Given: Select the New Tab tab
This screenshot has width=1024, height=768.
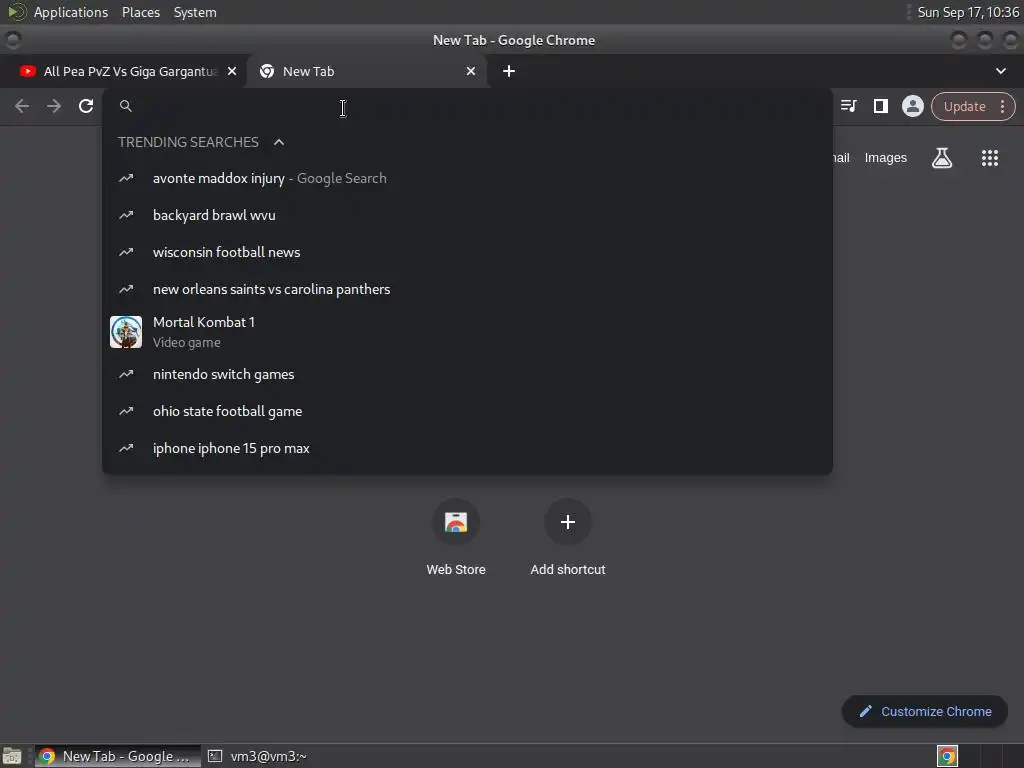Looking at the screenshot, I should [366, 71].
